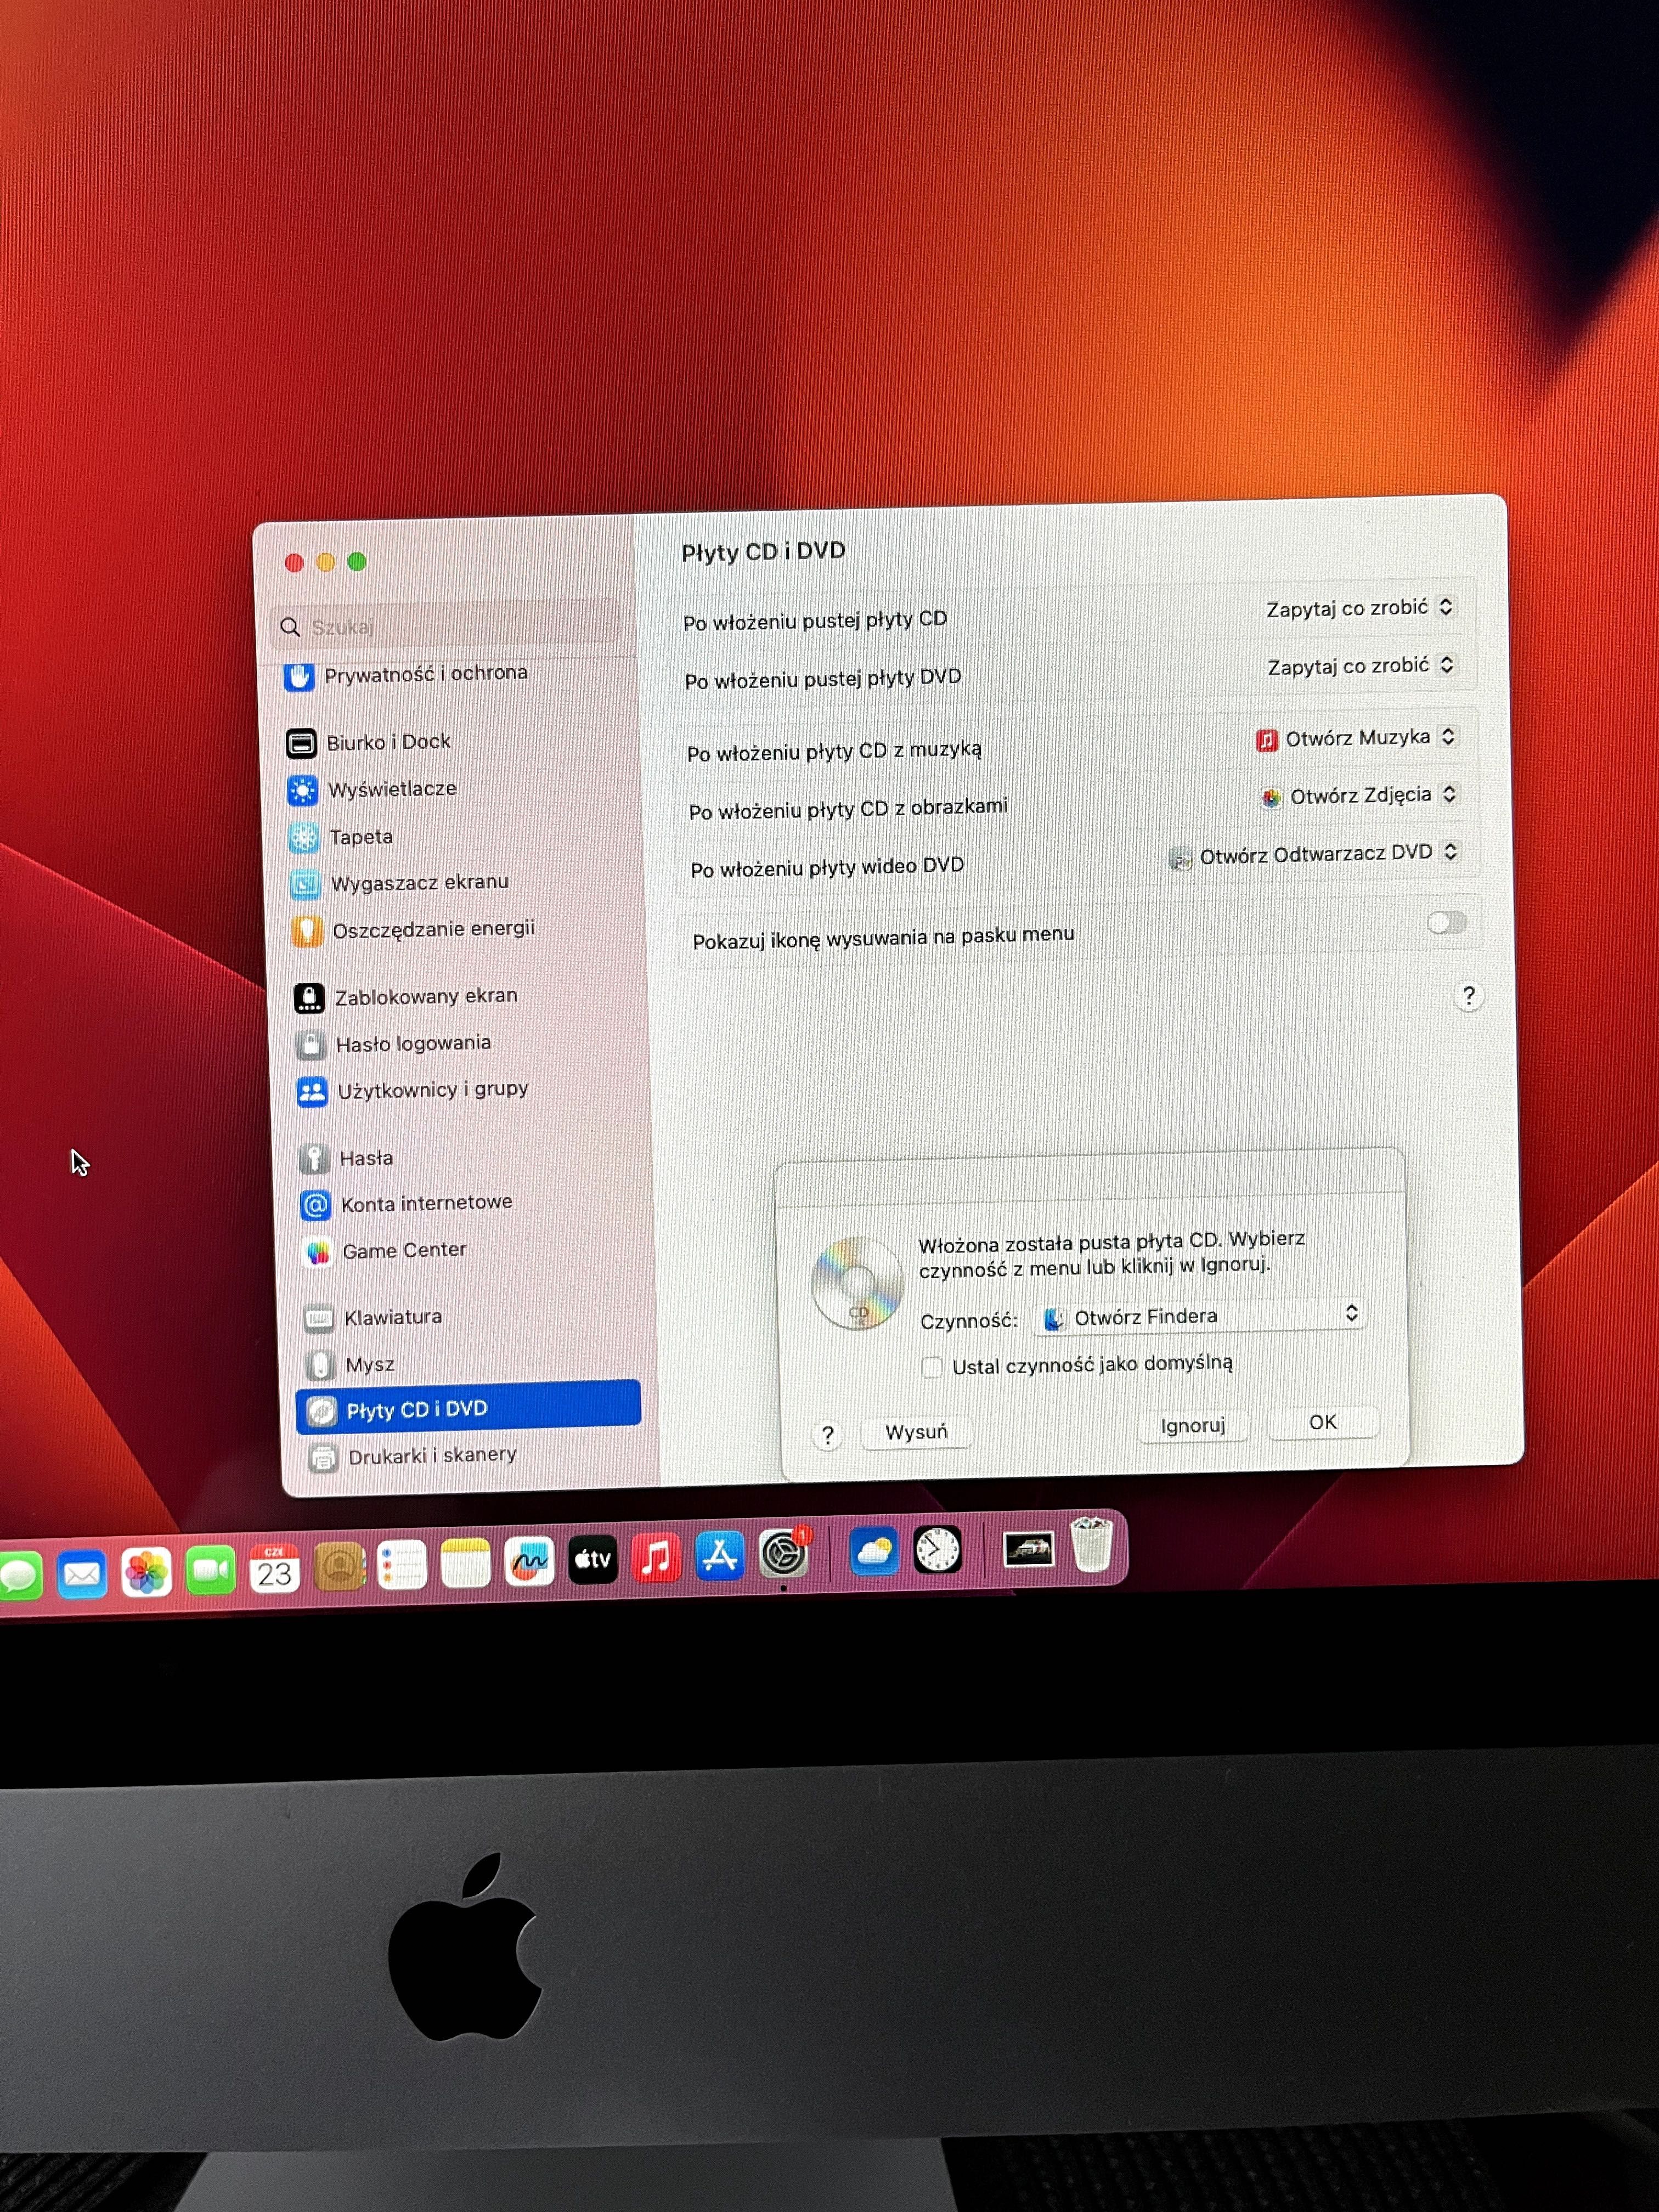The height and width of the screenshot is (2212, 1659).
Task: Open FaceTime in the Dock
Action: click(x=210, y=1570)
